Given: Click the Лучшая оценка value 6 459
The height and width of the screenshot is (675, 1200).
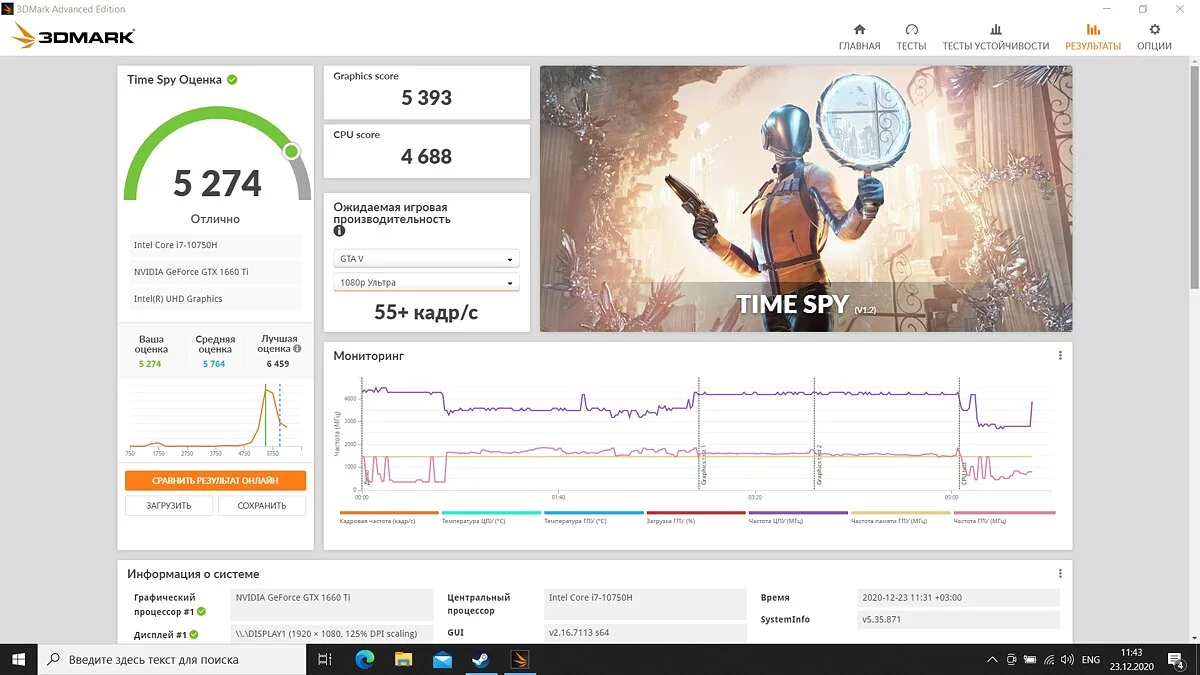Looking at the screenshot, I should pyautogui.click(x=277, y=364).
